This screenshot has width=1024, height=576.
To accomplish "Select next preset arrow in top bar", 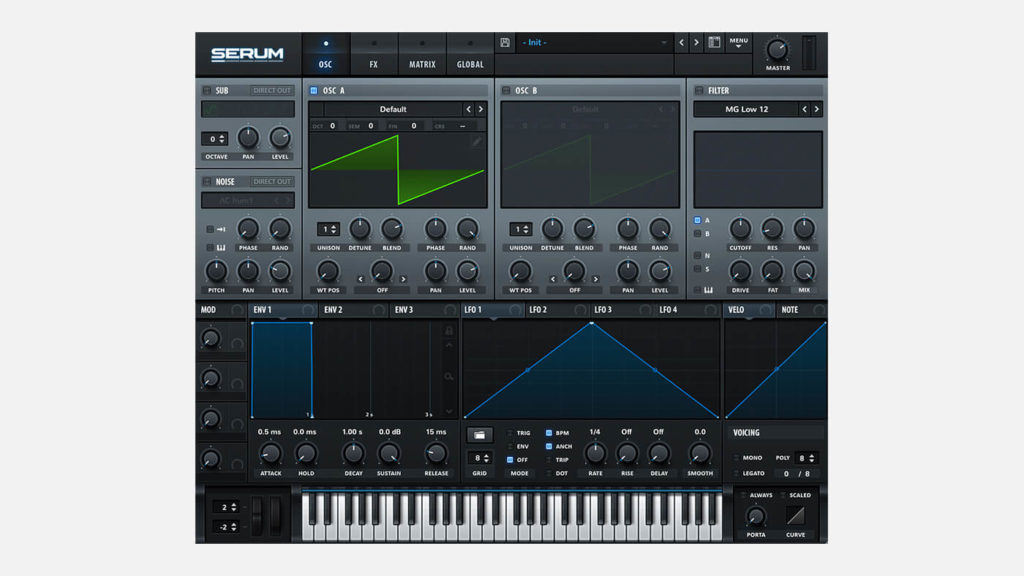I will point(696,42).
